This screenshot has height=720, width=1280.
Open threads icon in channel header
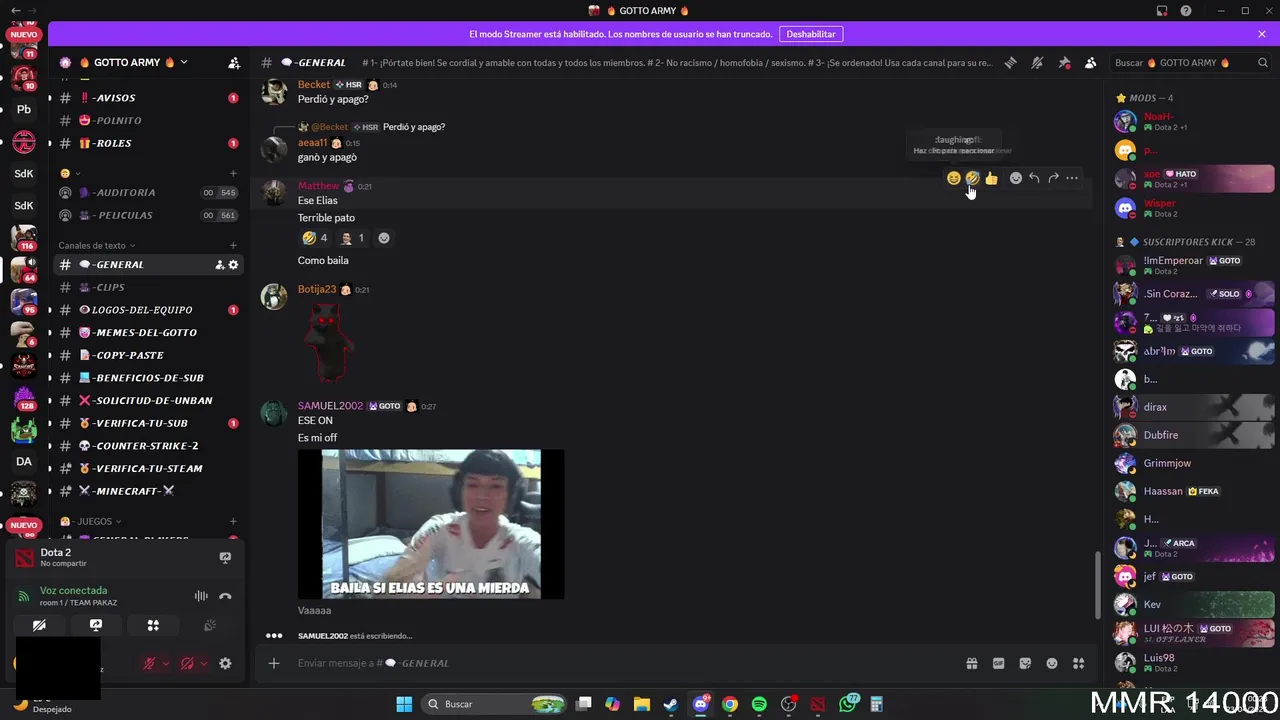pos(1010,62)
